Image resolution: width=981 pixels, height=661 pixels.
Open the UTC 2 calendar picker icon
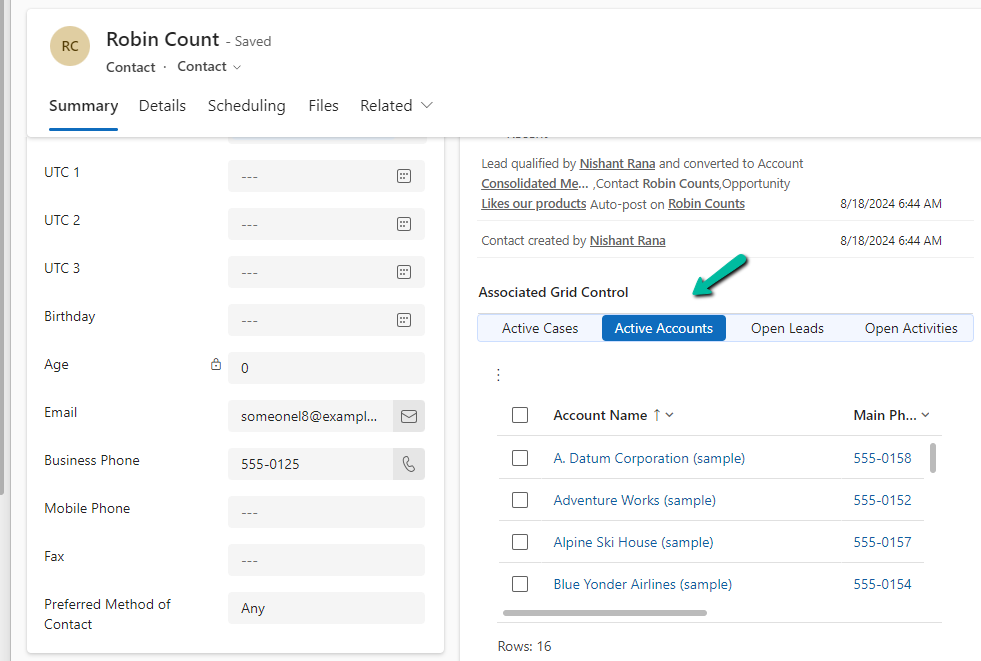tap(404, 224)
